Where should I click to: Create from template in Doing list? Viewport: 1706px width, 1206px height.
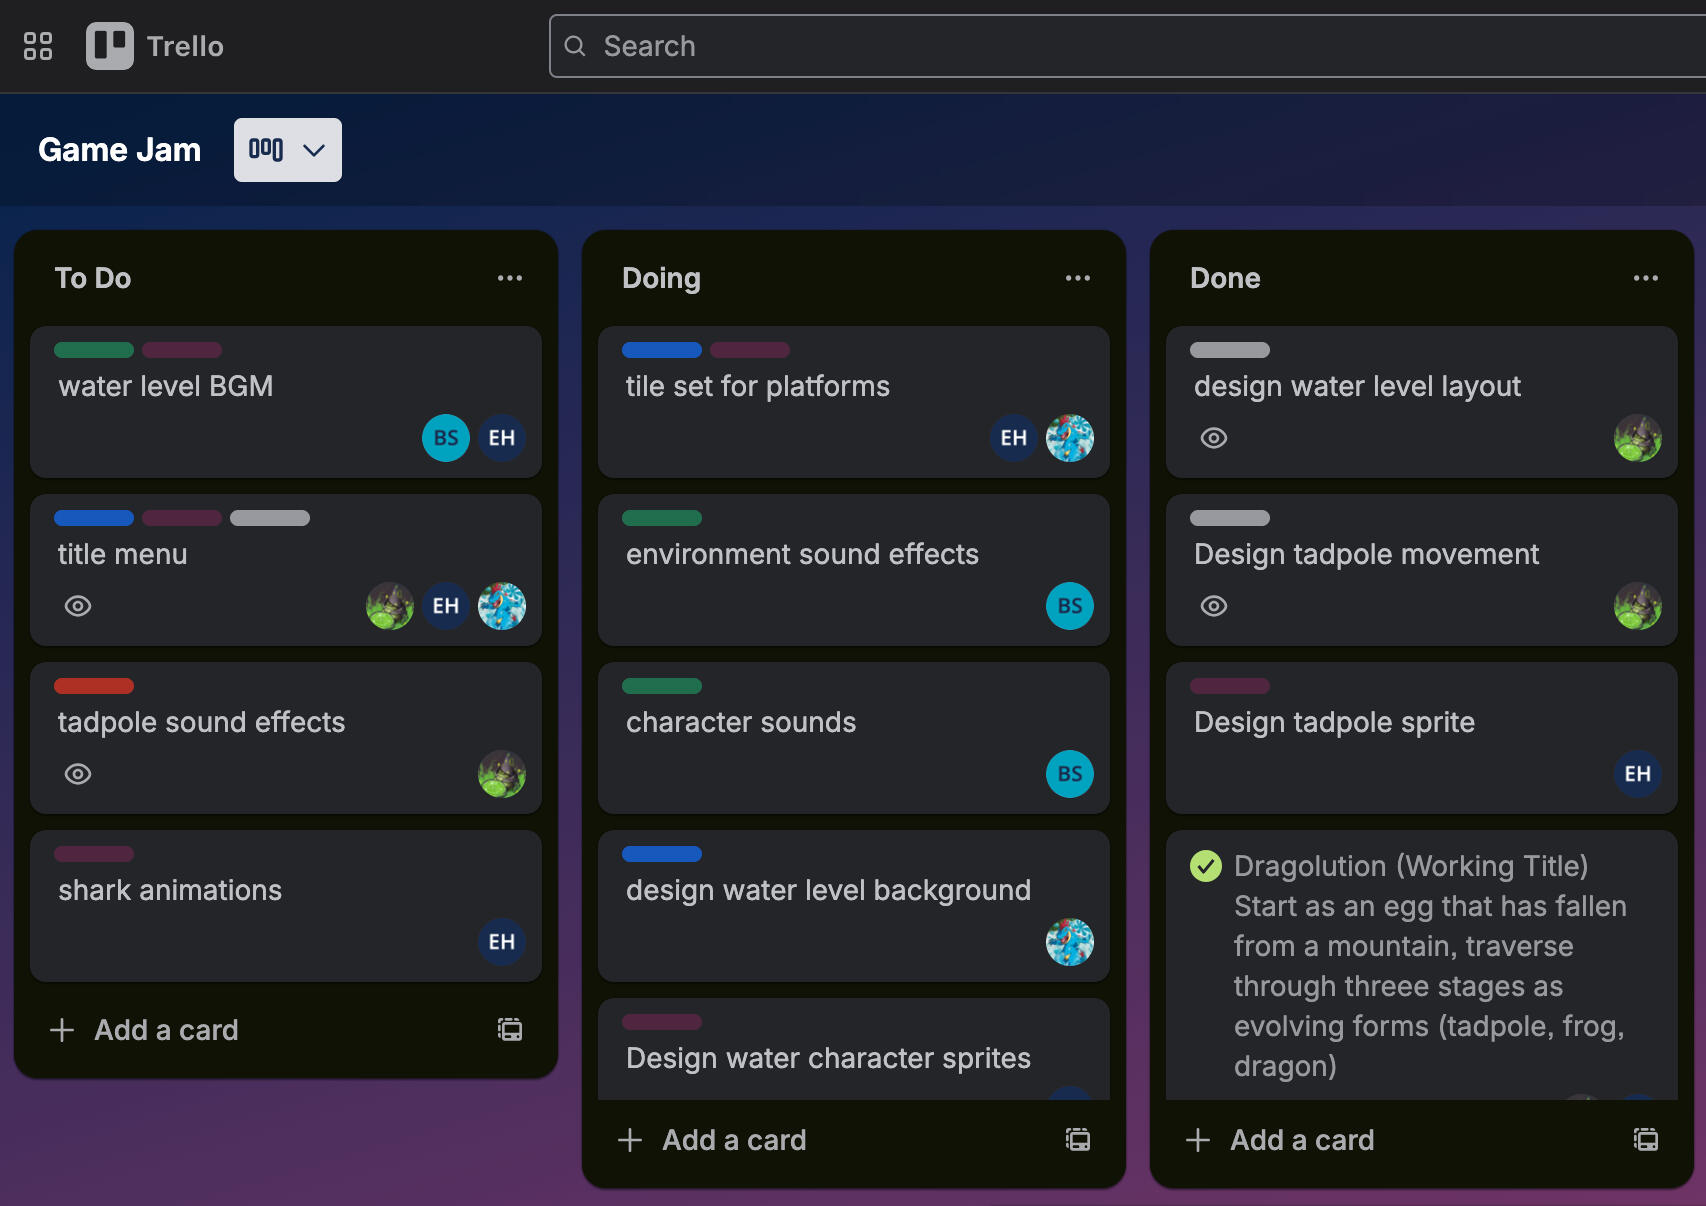[x=1078, y=1139]
